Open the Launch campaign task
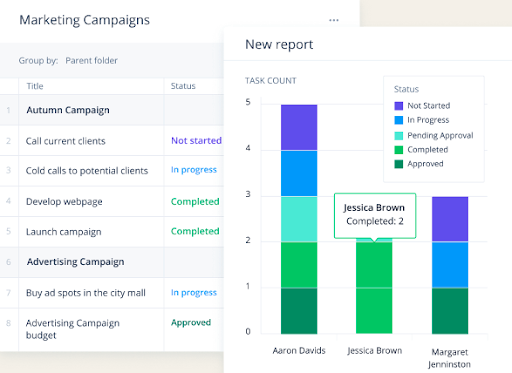 64,232
